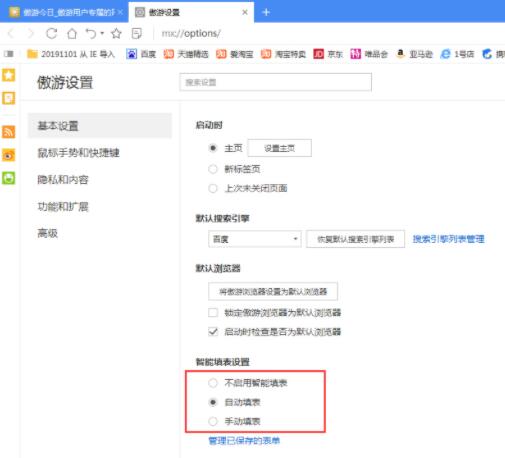This screenshot has width=505, height=458.
Task: Click the mx://options/ address bar
Action: point(191,33)
